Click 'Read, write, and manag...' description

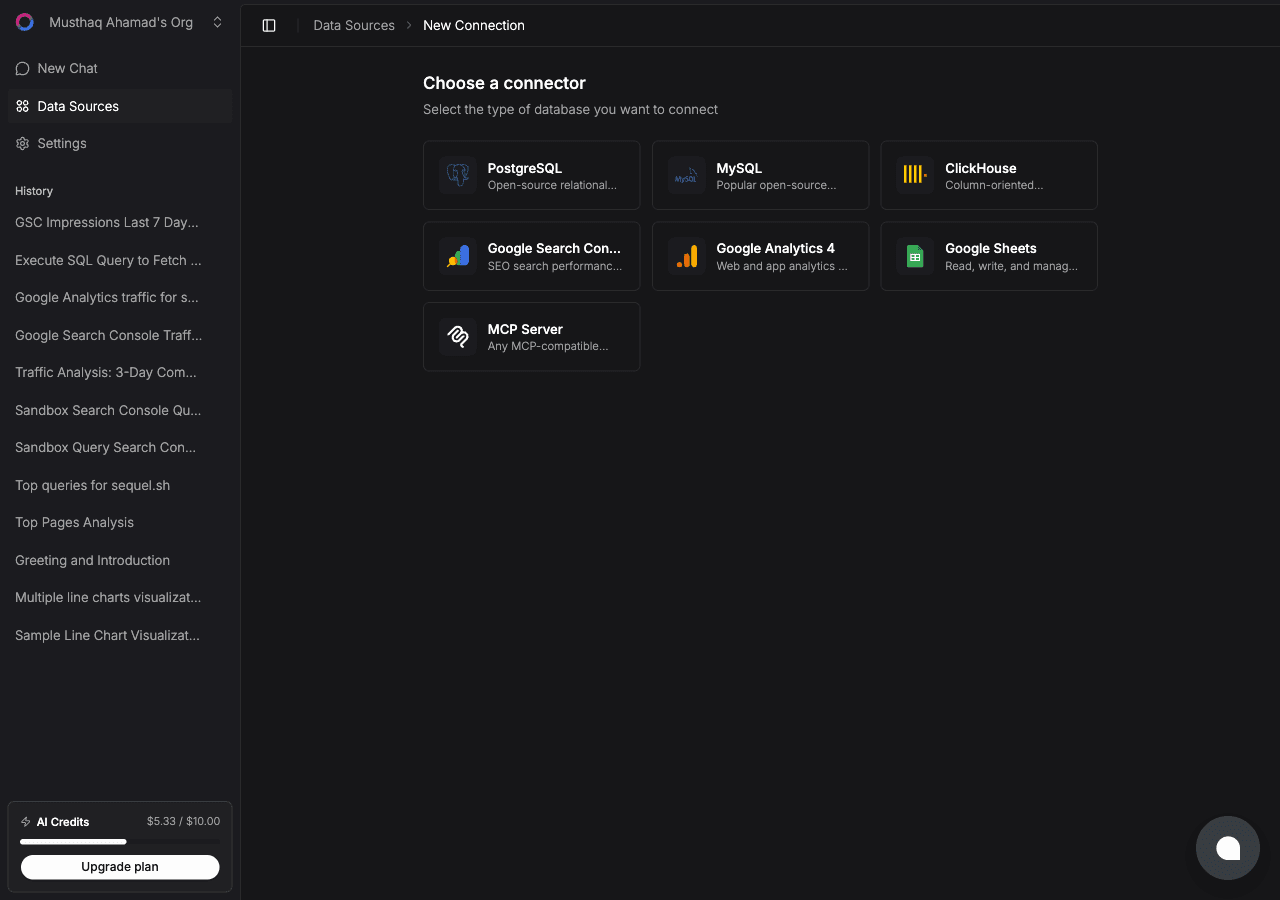click(x=1011, y=266)
